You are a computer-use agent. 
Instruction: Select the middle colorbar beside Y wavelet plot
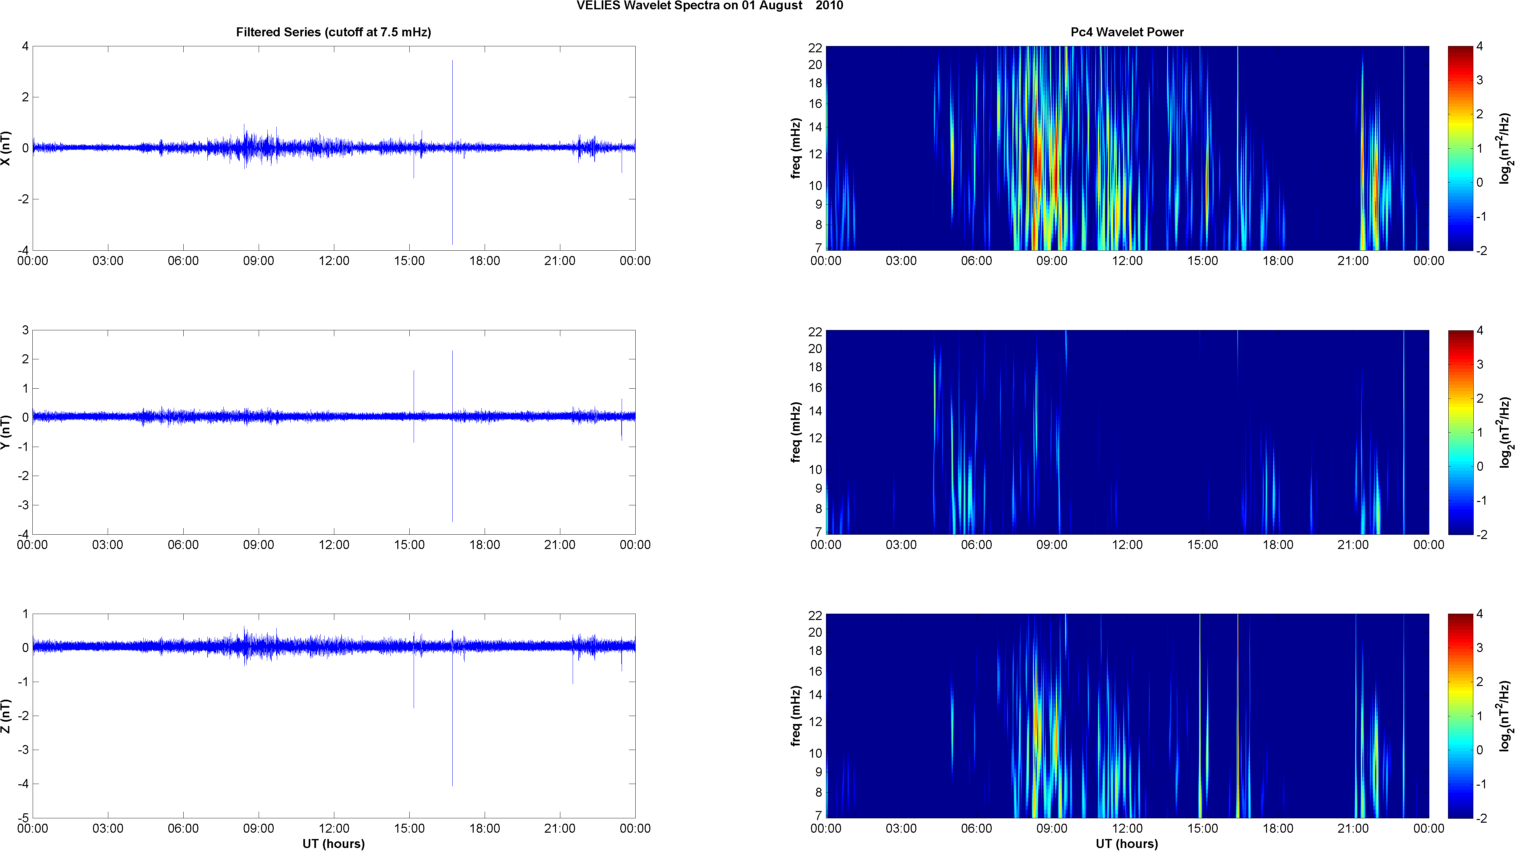click(1460, 432)
